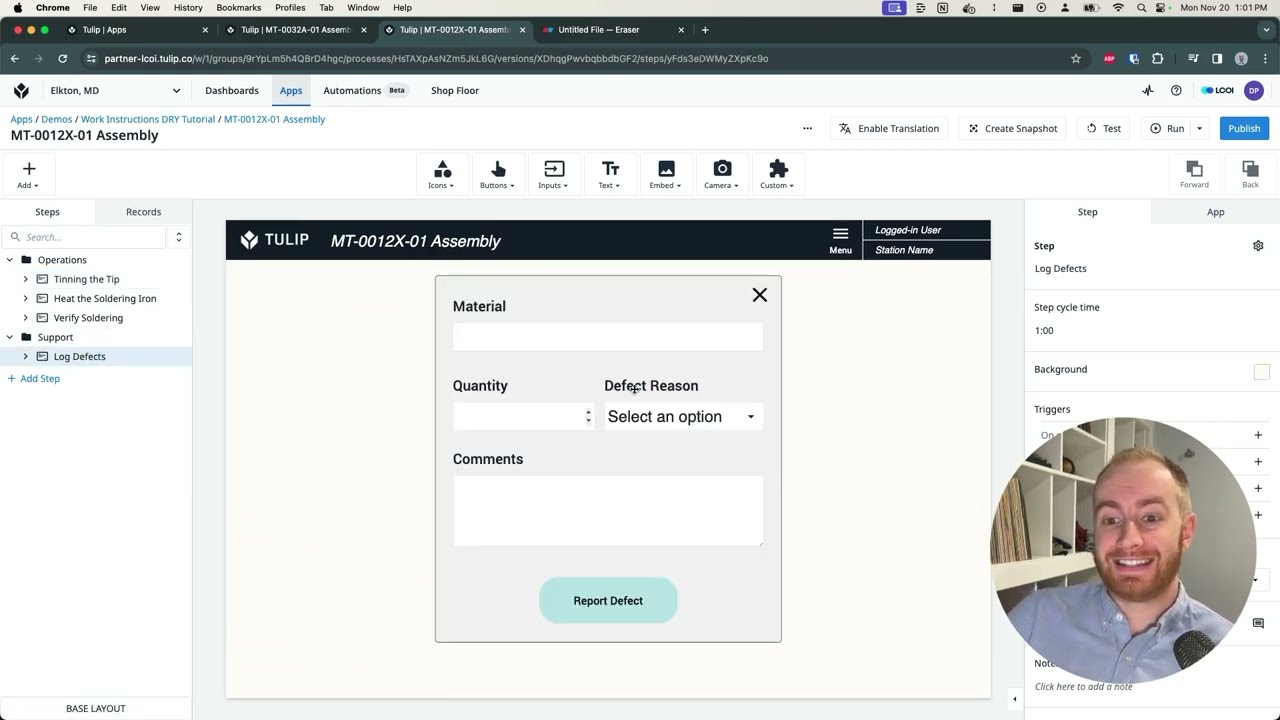Open the Defect Reason dropdown
Screen dimensions: 1280x720
683,417
